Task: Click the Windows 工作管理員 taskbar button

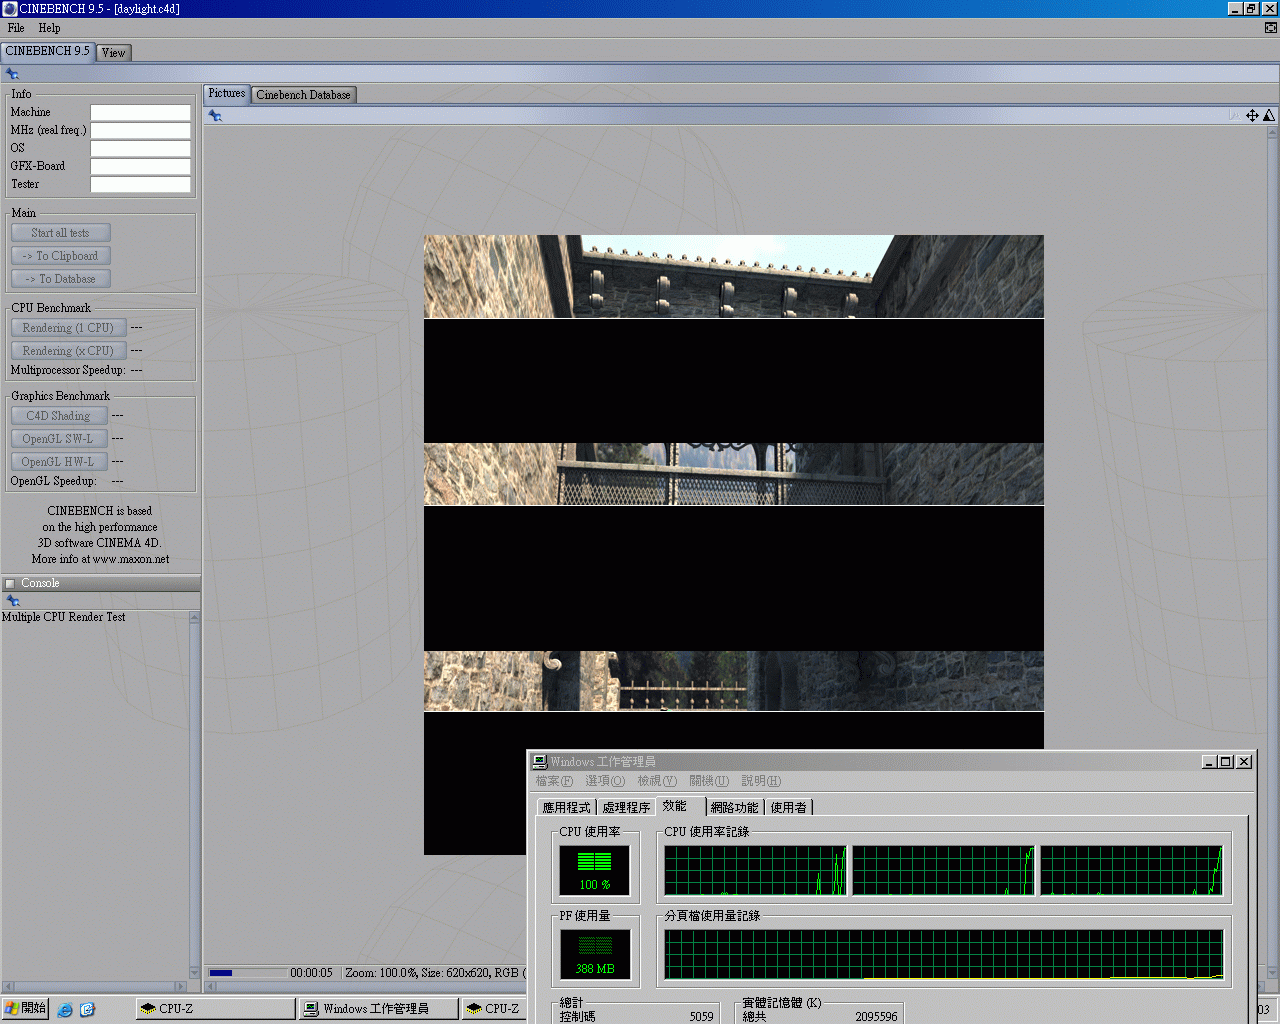Action: click(378, 1009)
